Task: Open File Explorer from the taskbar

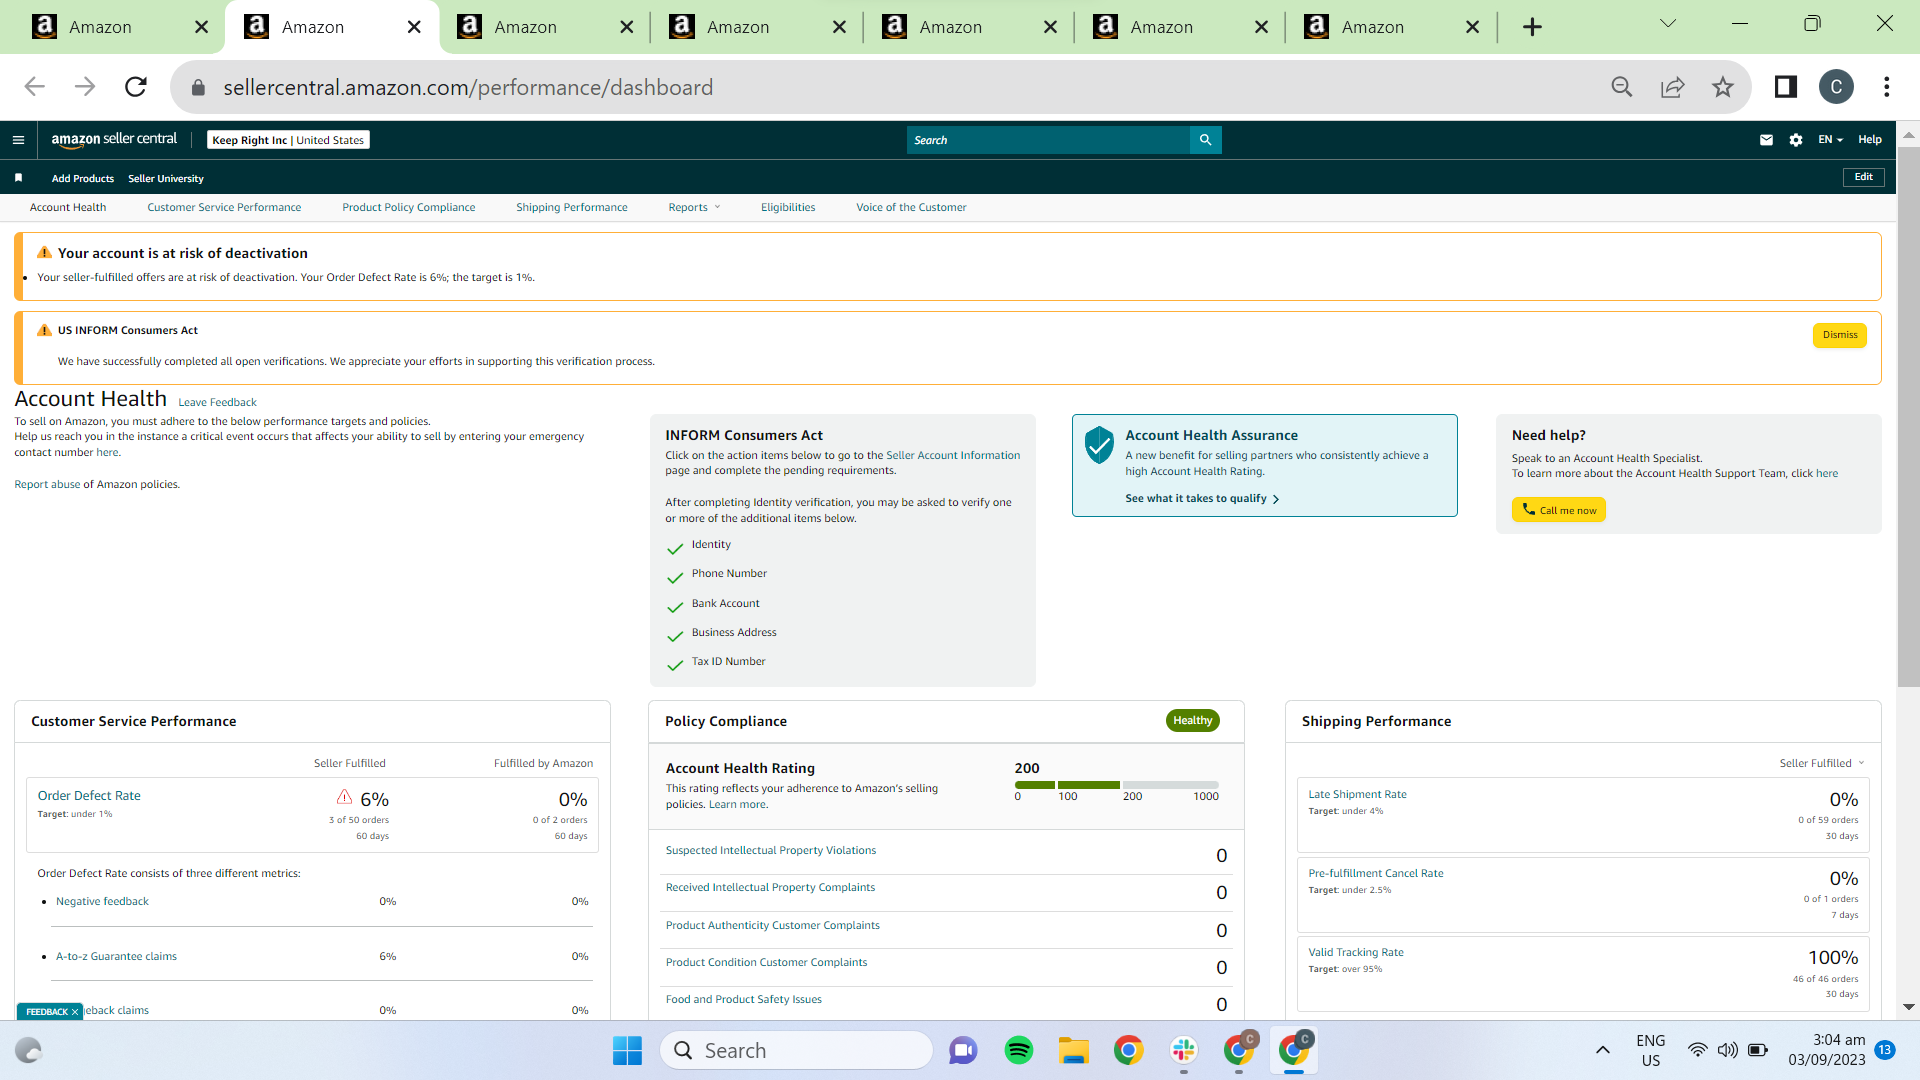Action: [1074, 1050]
